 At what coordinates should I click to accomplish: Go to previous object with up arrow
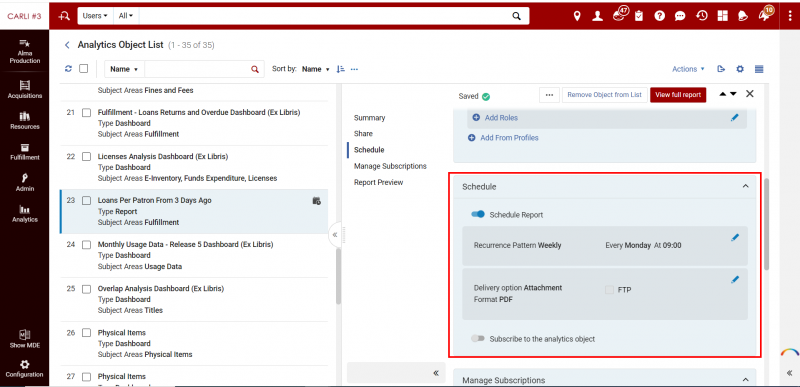tap(723, 94)
